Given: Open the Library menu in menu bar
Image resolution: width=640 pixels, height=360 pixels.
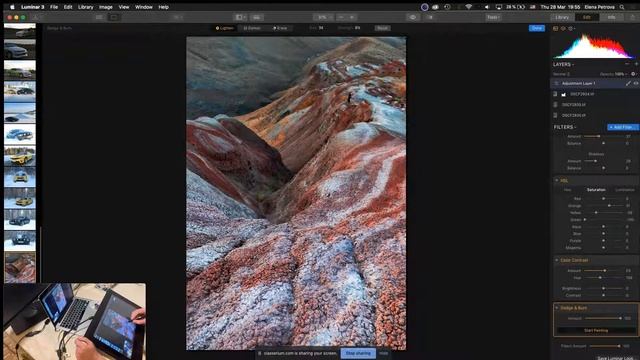Looking at the screenshot, I should pos(86,7).
